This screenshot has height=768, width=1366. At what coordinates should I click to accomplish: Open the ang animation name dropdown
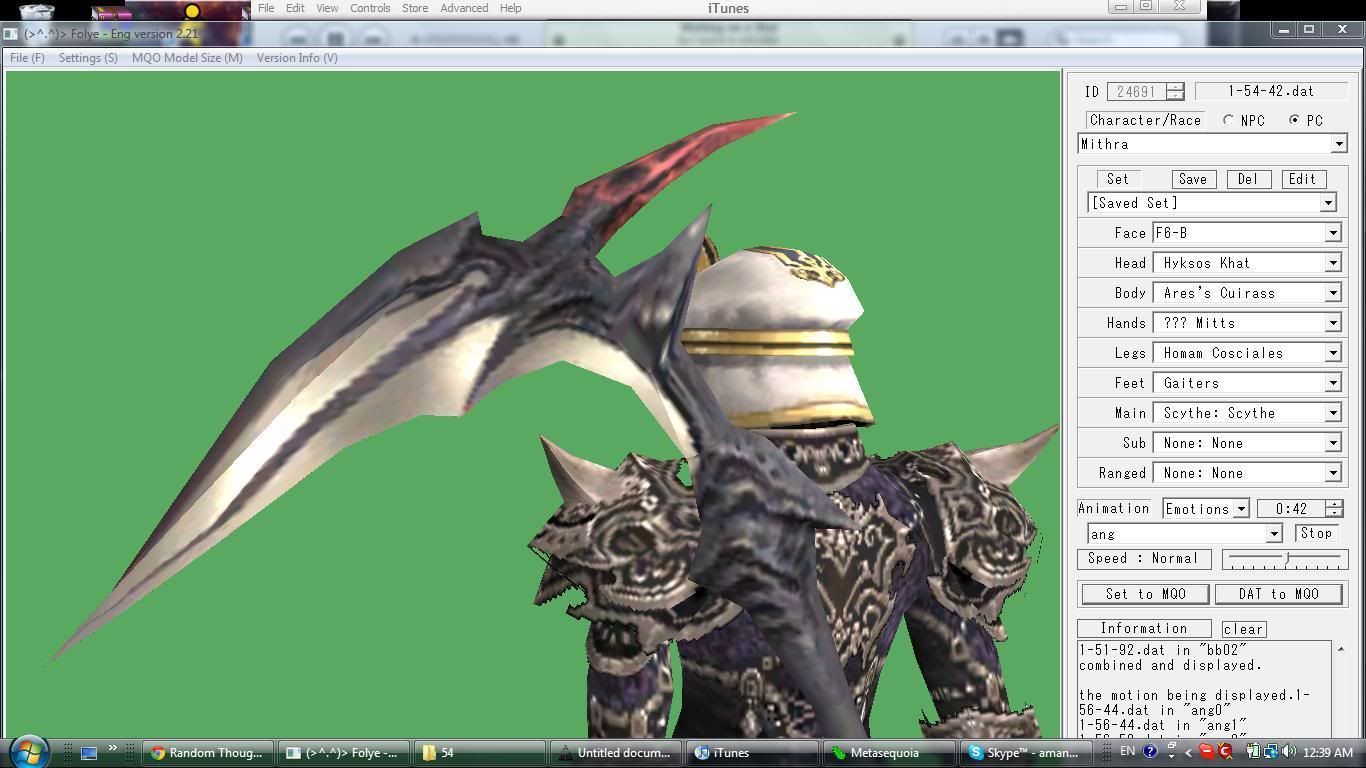coord(1273,534)
